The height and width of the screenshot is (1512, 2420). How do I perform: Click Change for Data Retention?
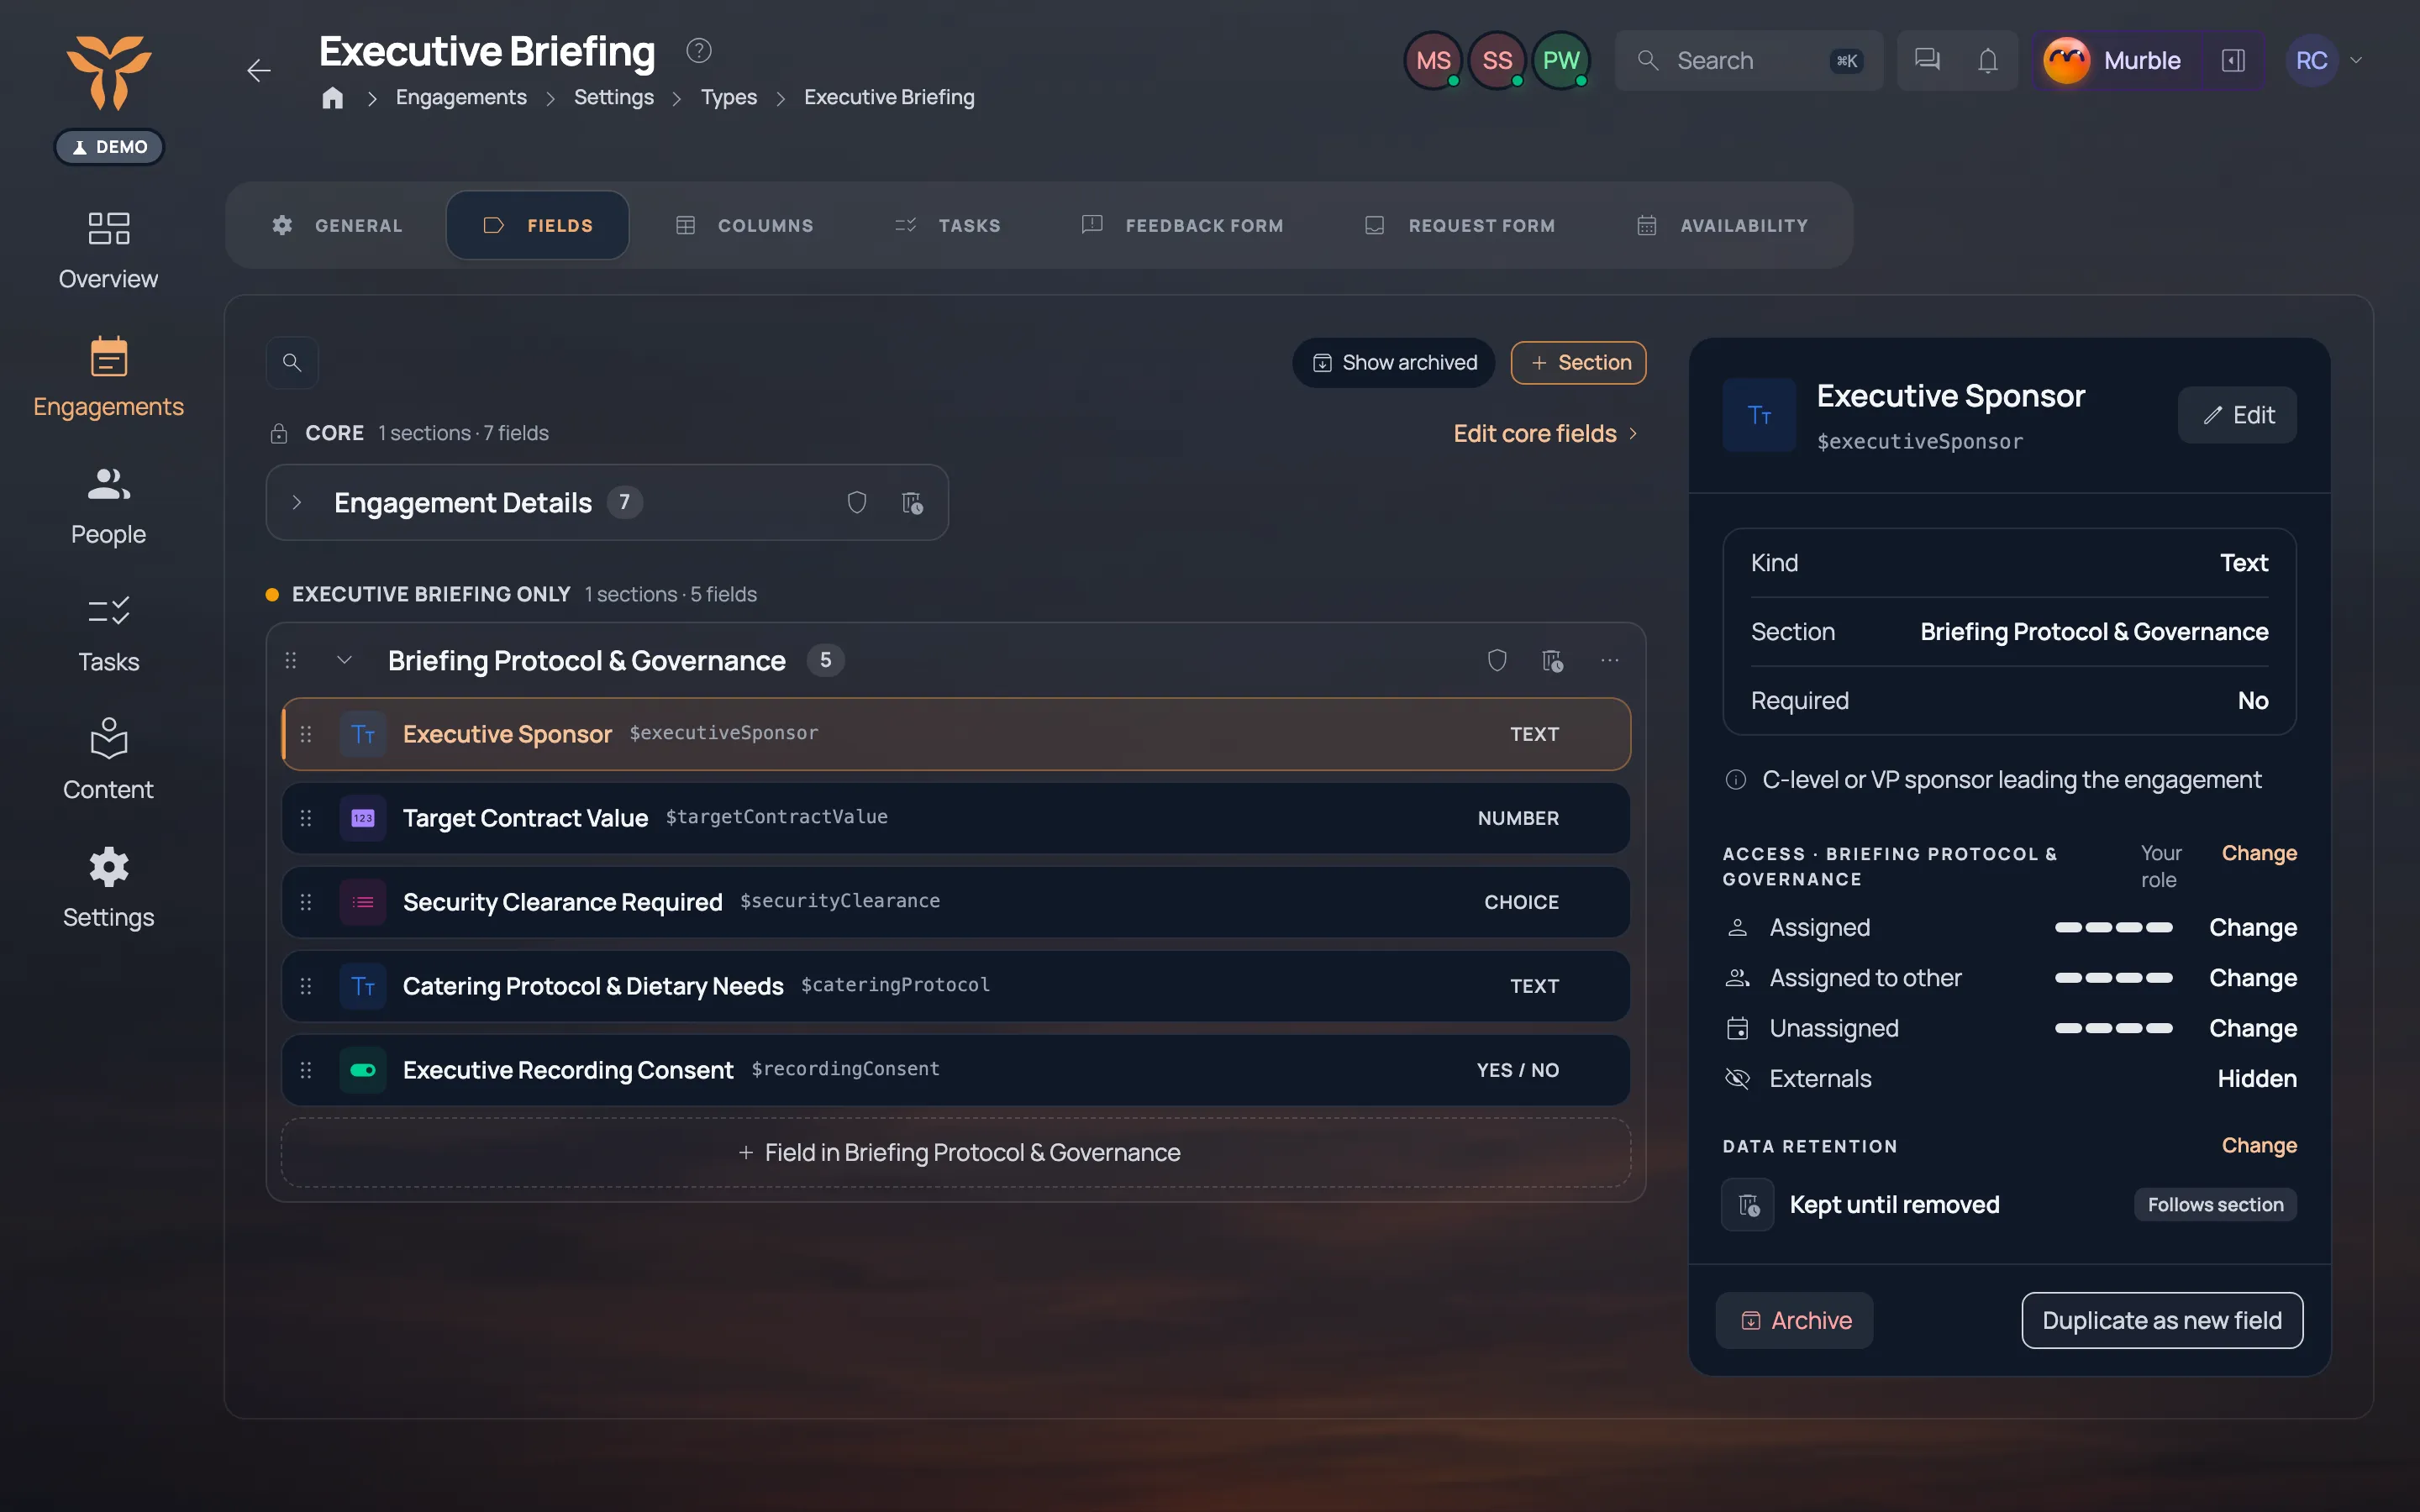pos(2259,1145)
